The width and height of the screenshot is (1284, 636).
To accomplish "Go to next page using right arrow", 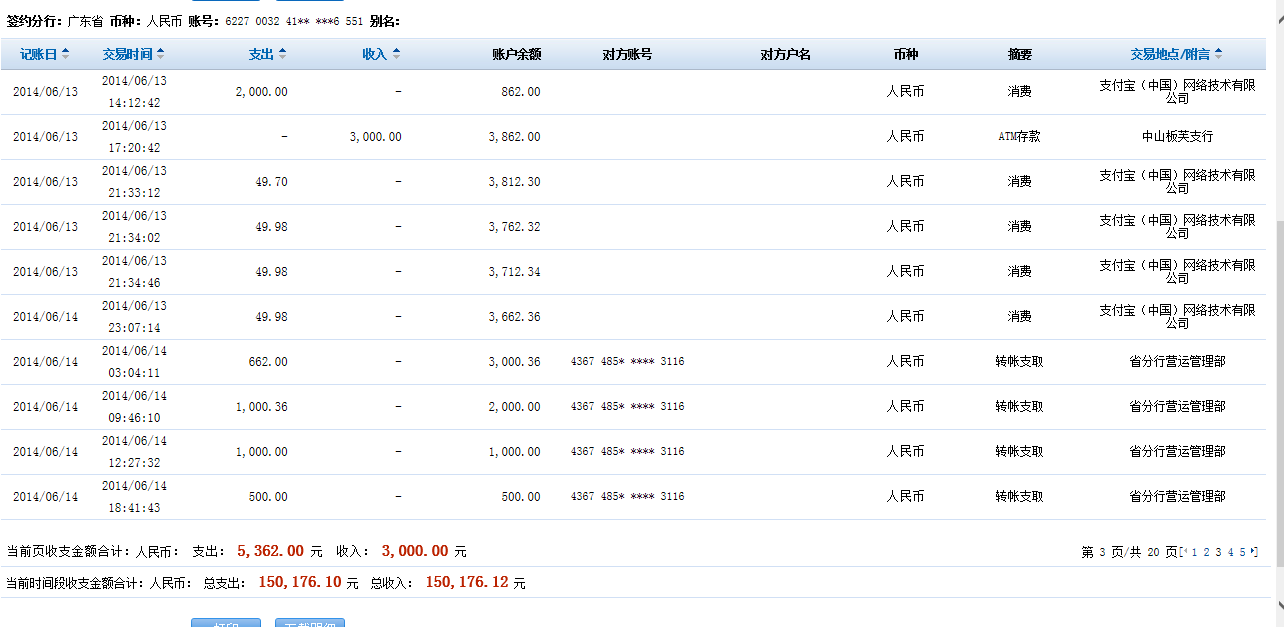I will [1254, 552].
